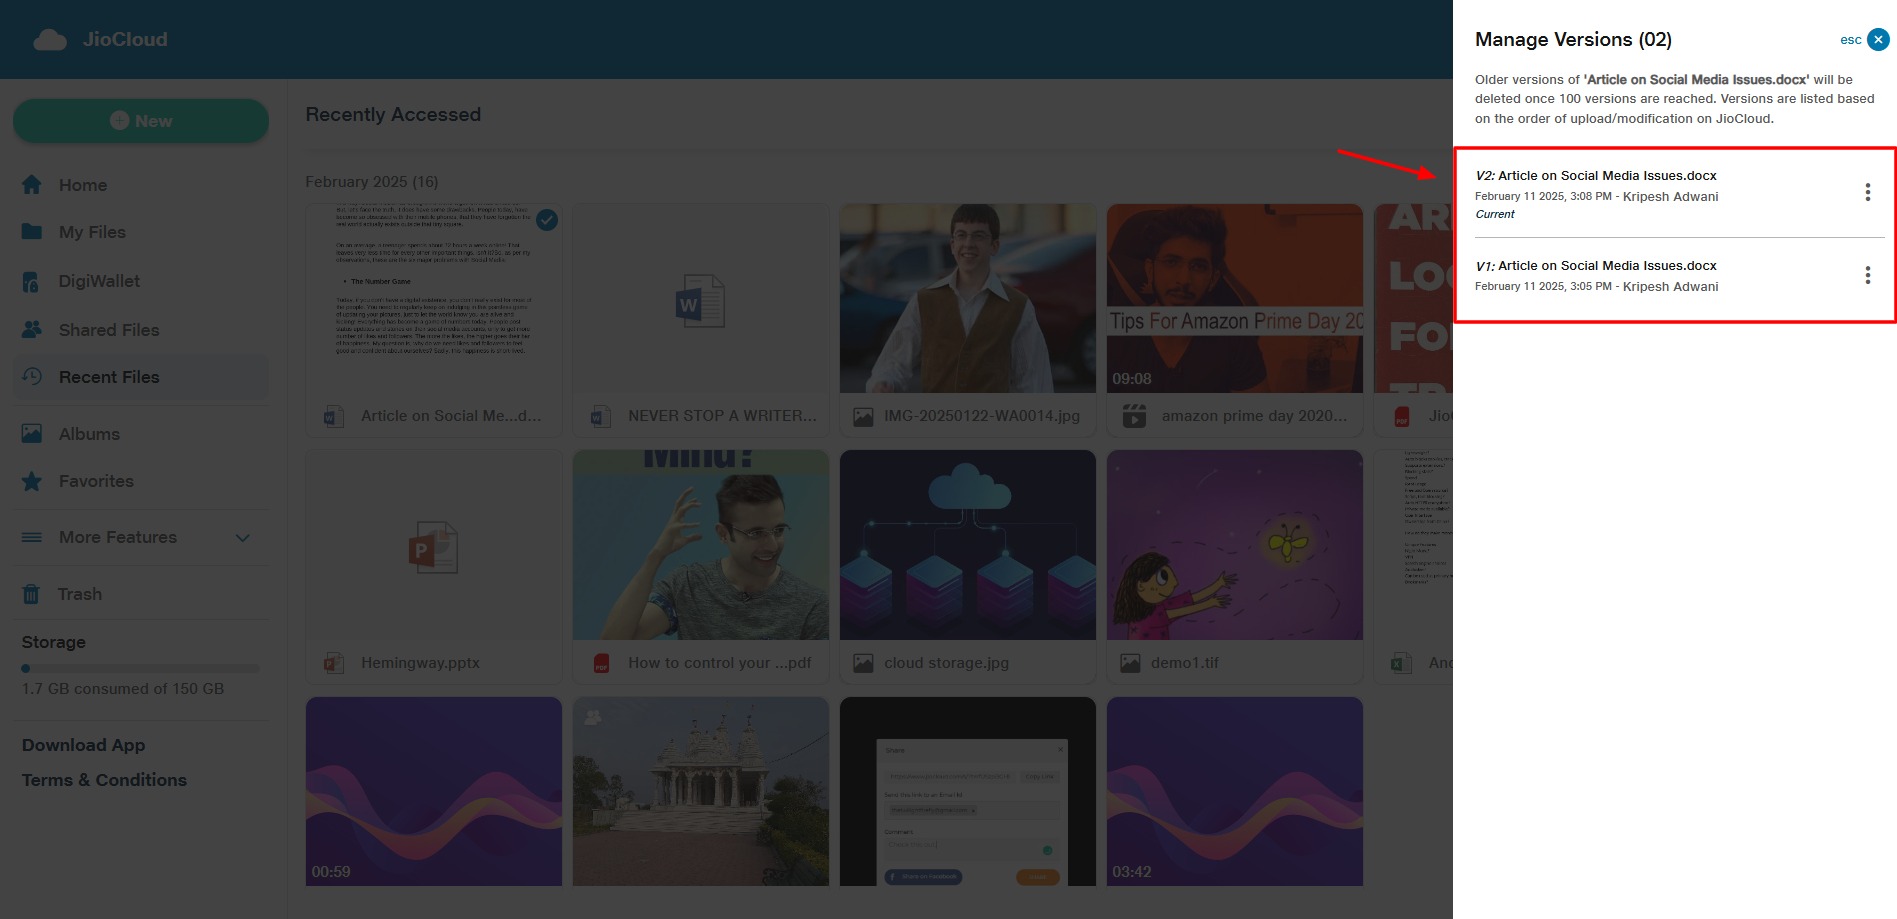Close the Manage Versions panel
Viewport: 1897px width, 919px height.
(x=1878, y=40)
